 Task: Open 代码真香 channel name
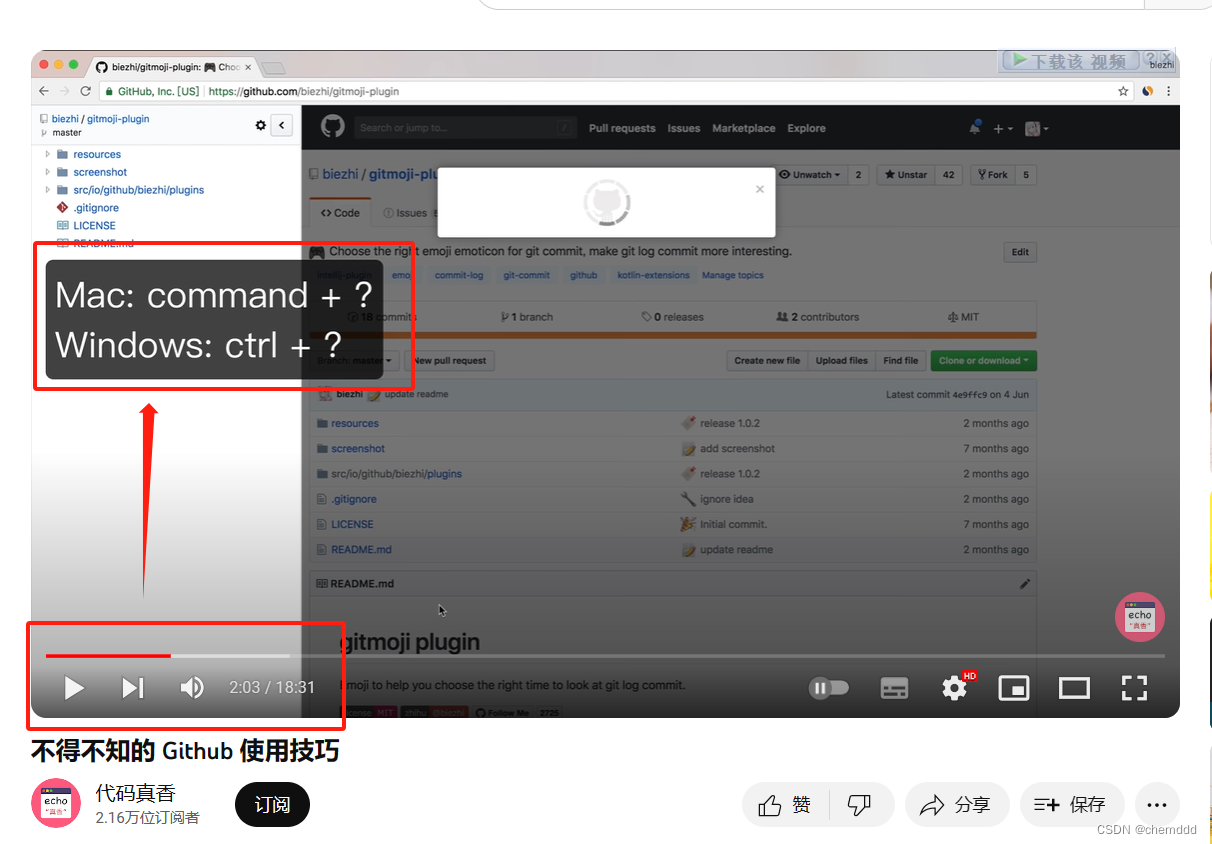coord(136,793)
